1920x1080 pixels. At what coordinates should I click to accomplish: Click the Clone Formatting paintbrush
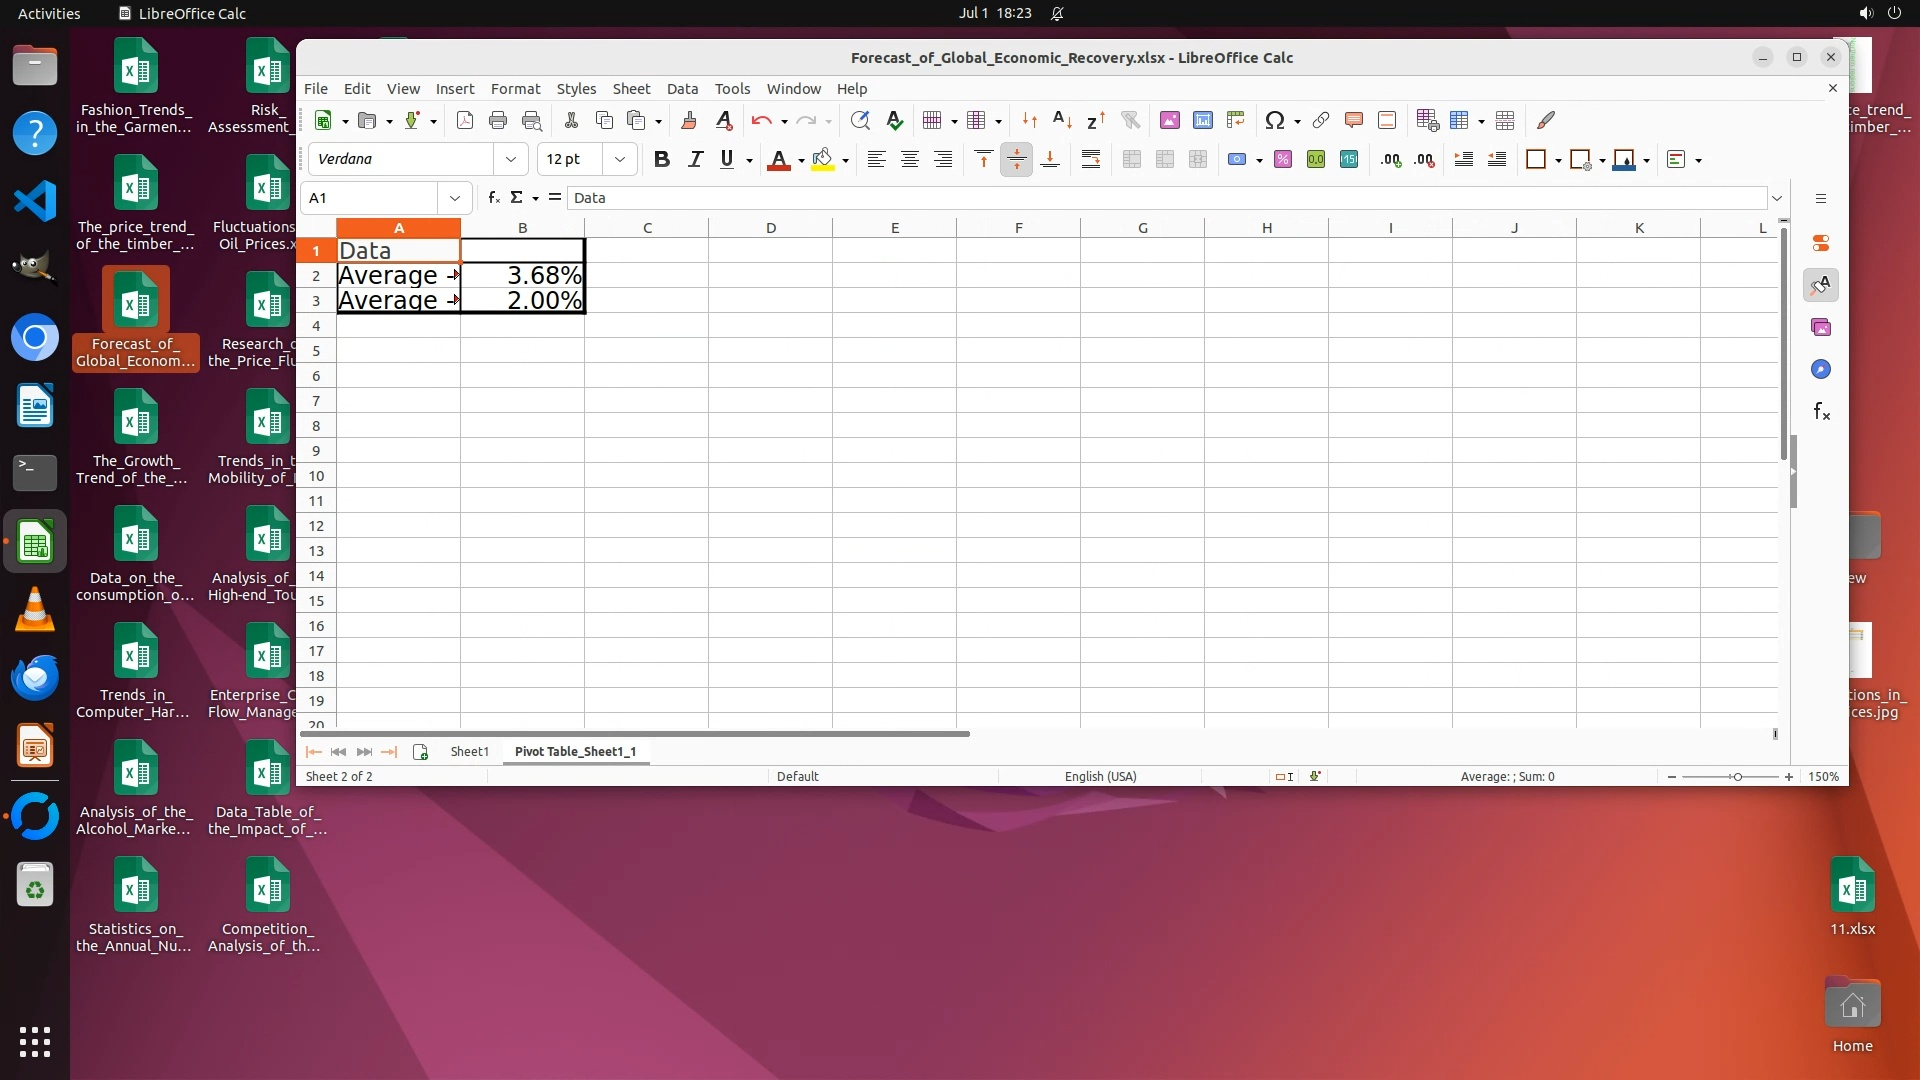tap(689, 120)
